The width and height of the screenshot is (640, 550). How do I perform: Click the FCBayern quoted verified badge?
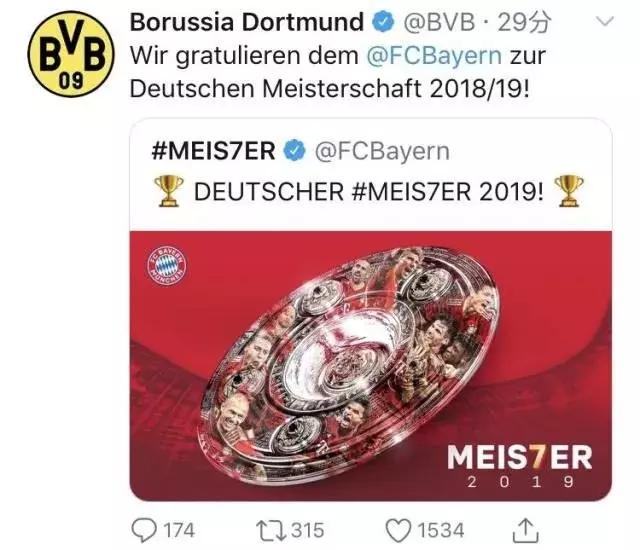294,151
